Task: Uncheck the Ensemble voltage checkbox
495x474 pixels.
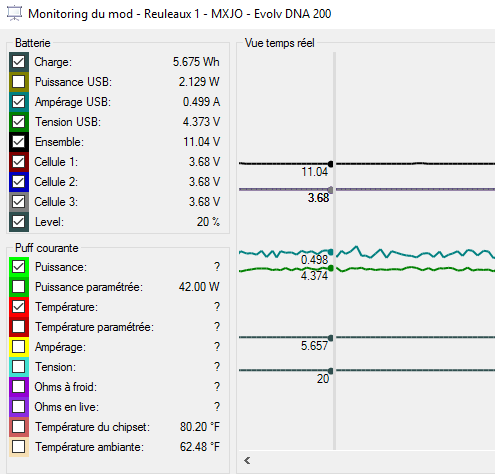Action: [x=19, y=142]
